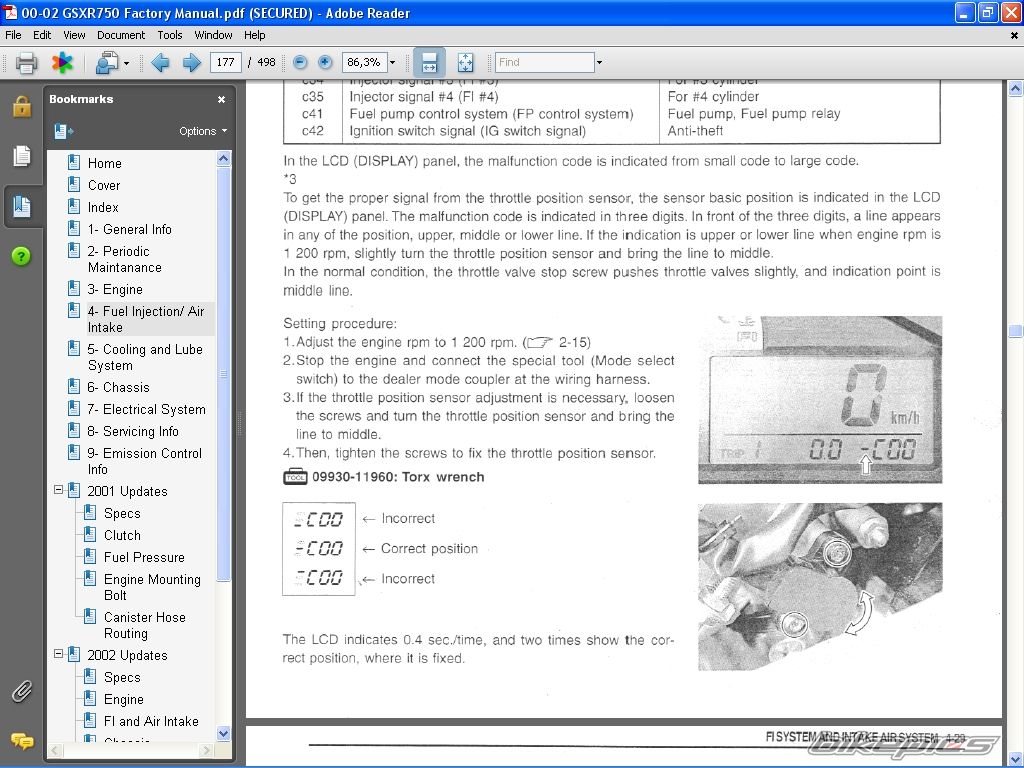Open the security settings padlock icon

click(x=22, y=106)
